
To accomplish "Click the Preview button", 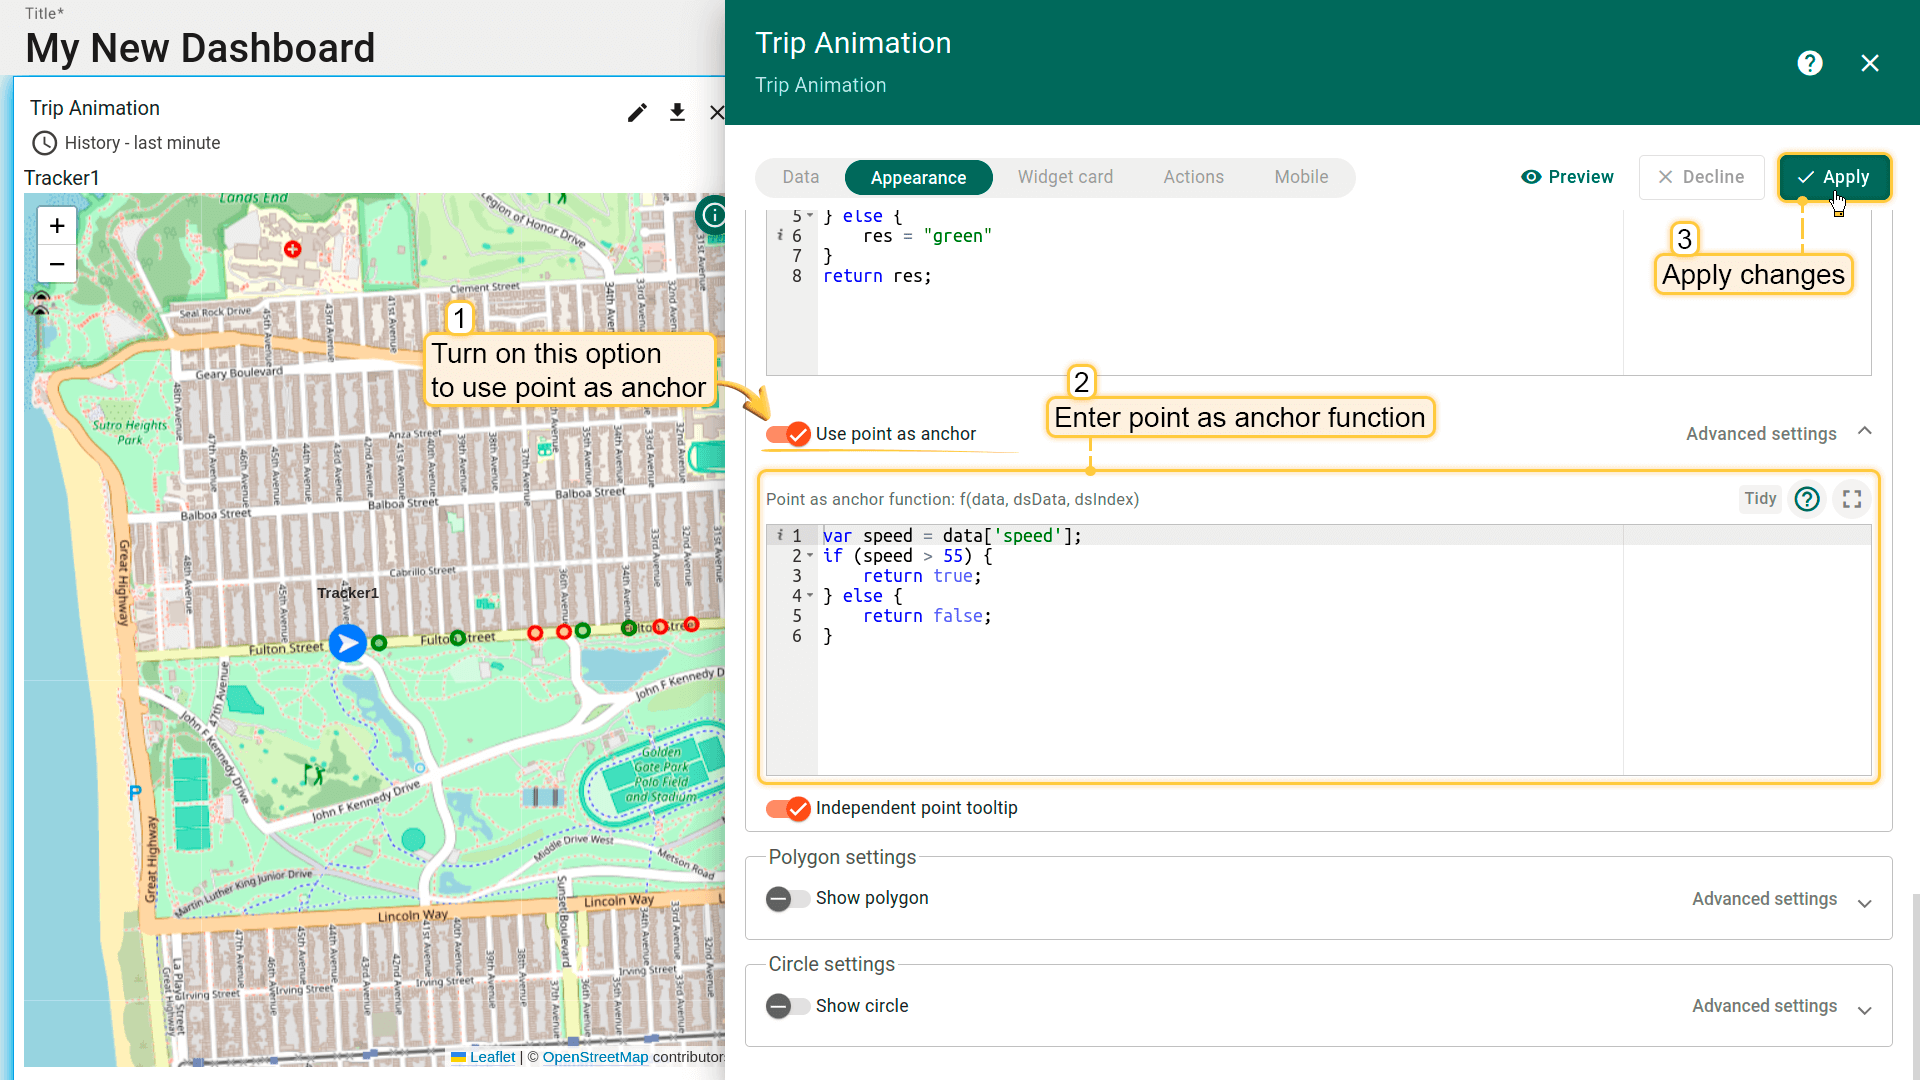I will click(1567, 177).
